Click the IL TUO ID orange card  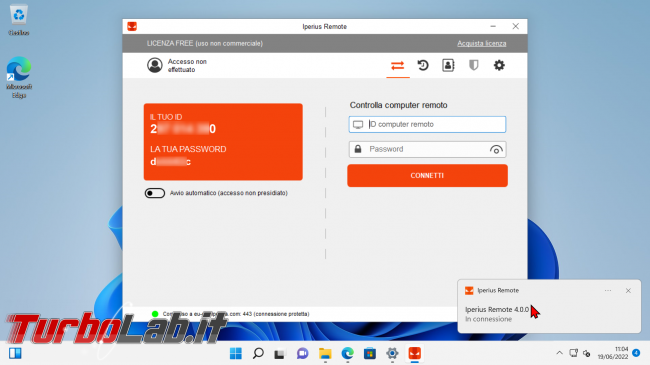click(x=223, y=142)
